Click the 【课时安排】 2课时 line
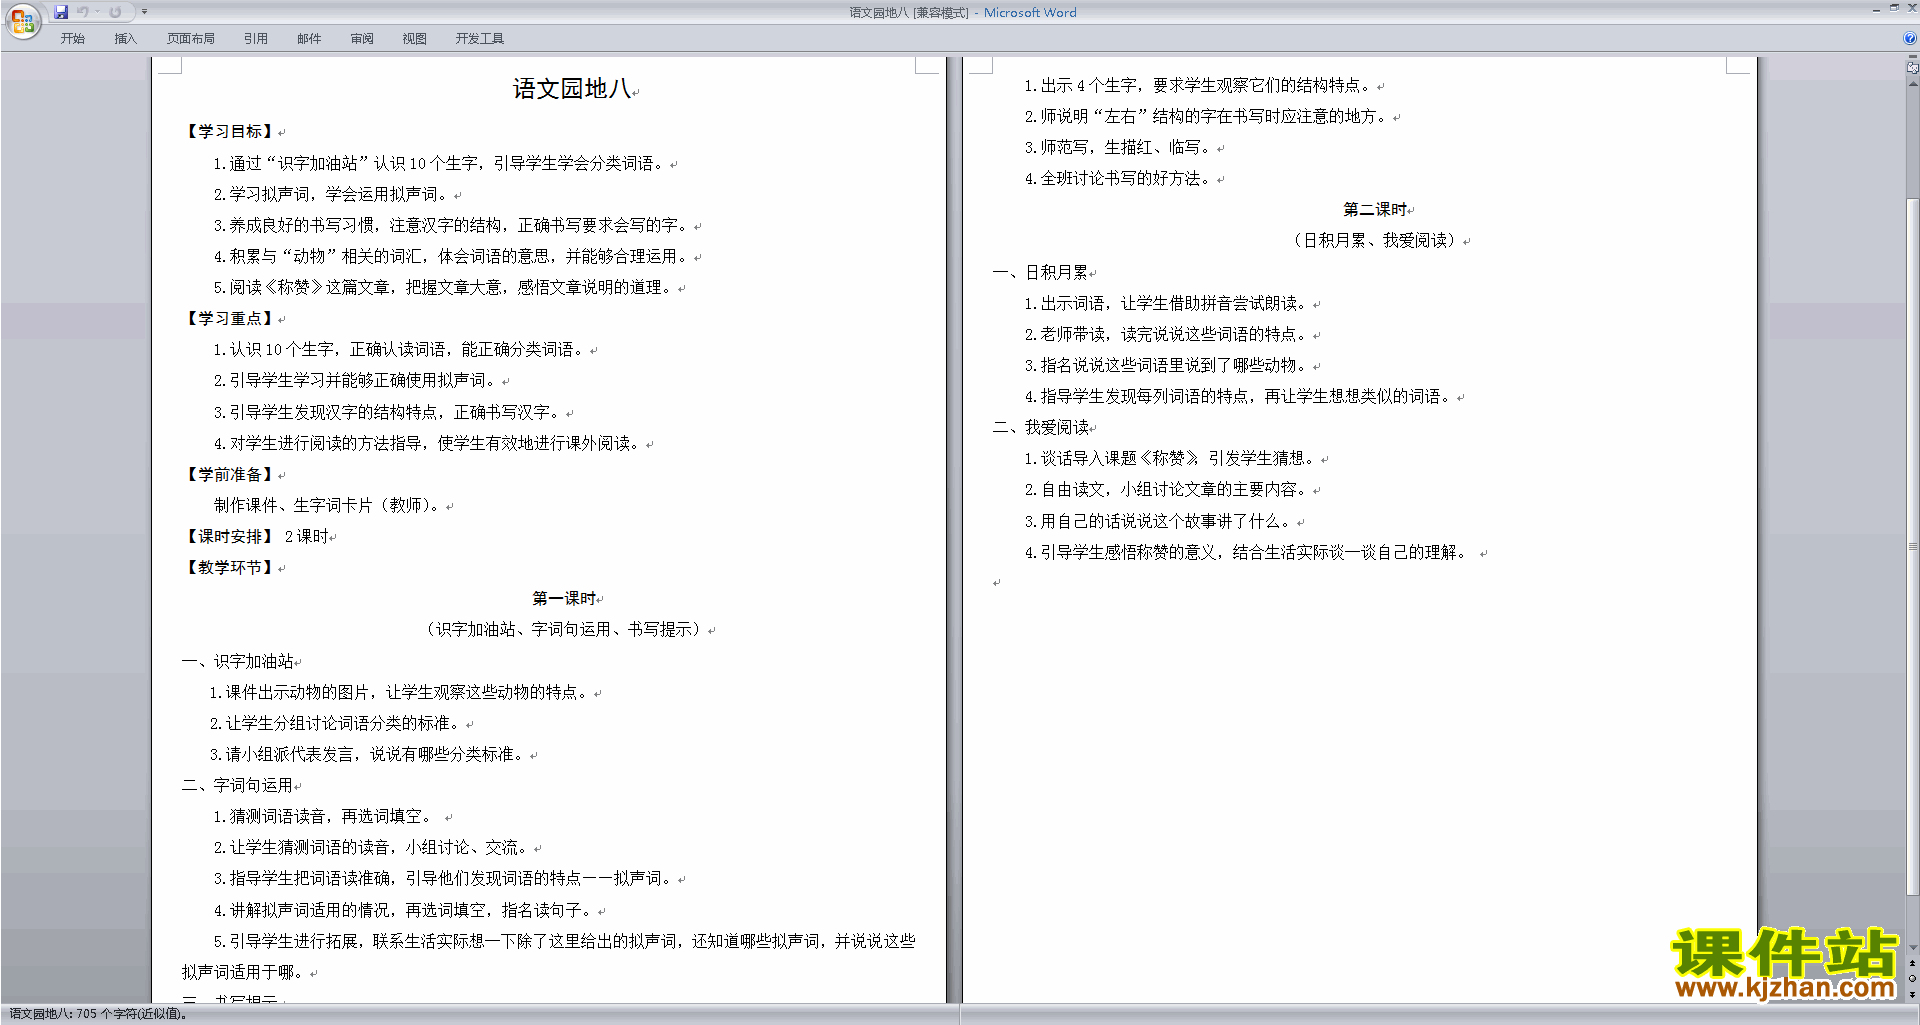This screenshot has height=1025, width=1920. tap(255, 537)
